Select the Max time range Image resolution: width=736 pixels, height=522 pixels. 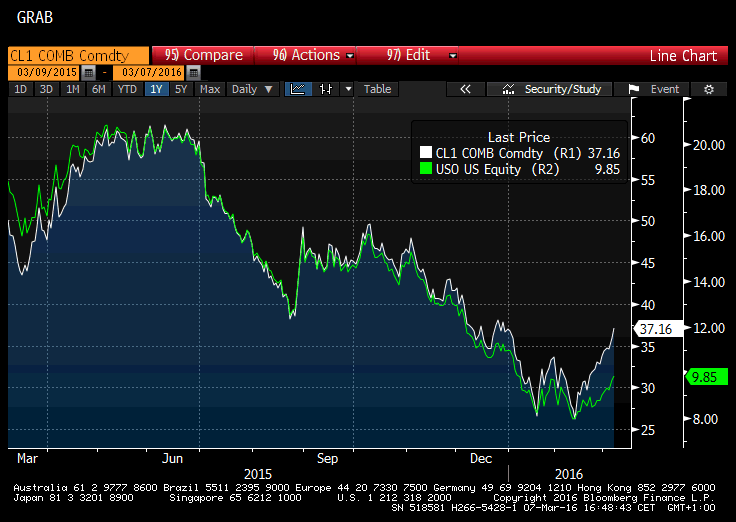click(210, 89)
